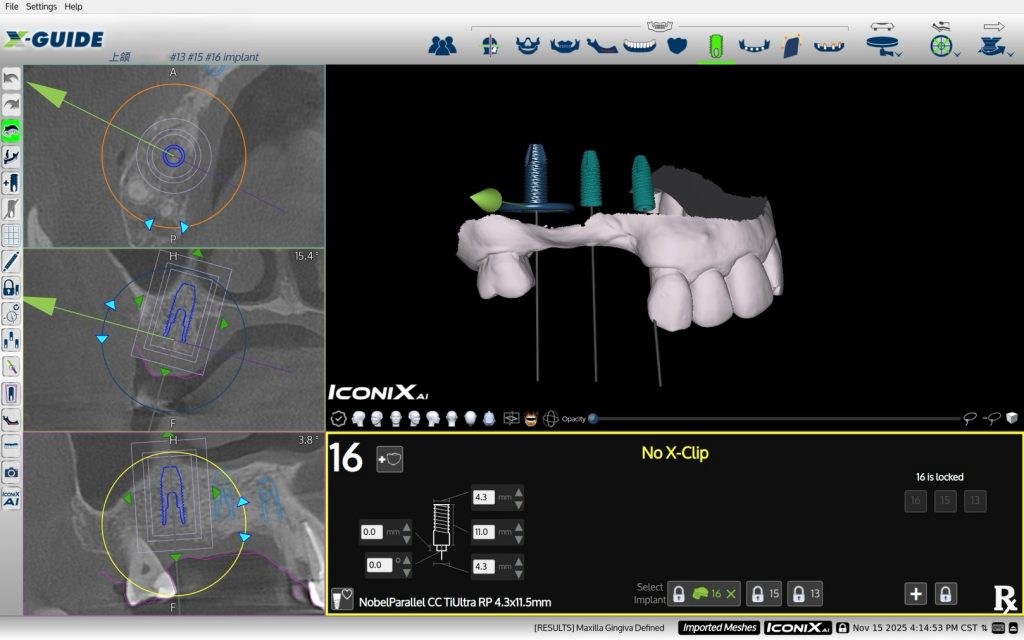The height and width of the screenshot is (640, 1024).
Task: Open the patients icon in top toolbar
Action: click(x=442, y=45)
